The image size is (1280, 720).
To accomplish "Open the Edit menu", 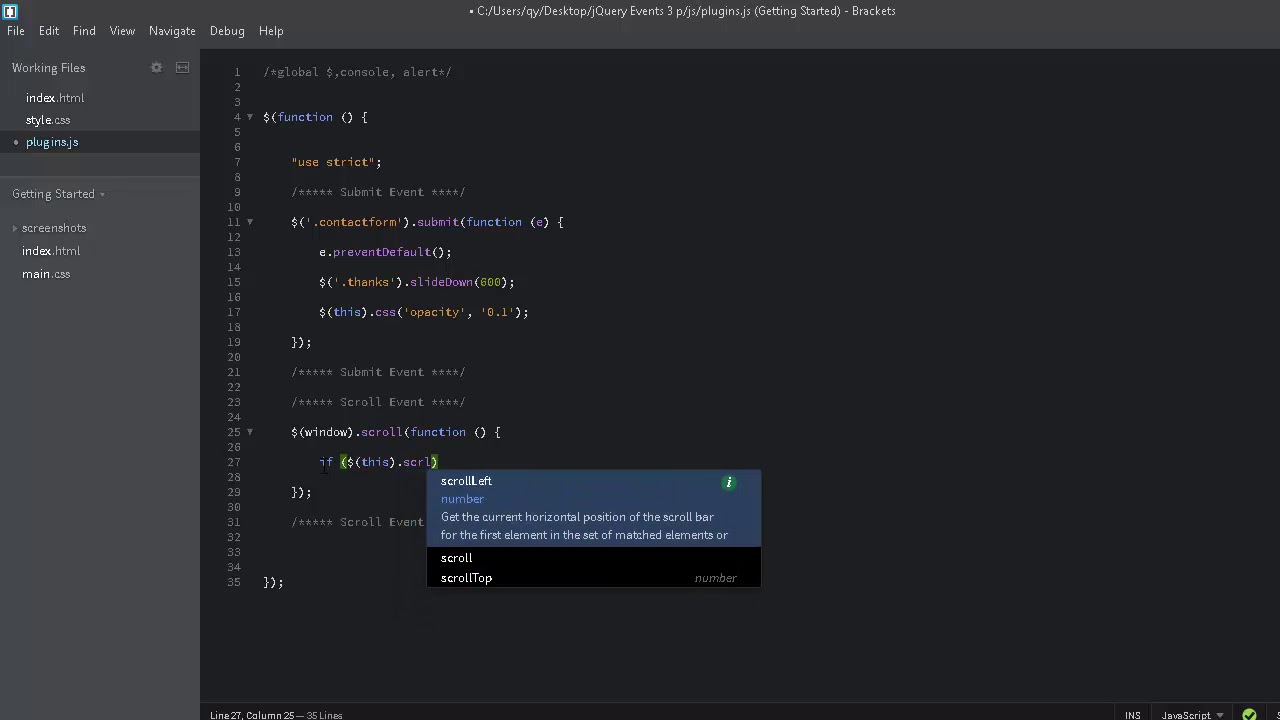I will (x=49, y=31).
